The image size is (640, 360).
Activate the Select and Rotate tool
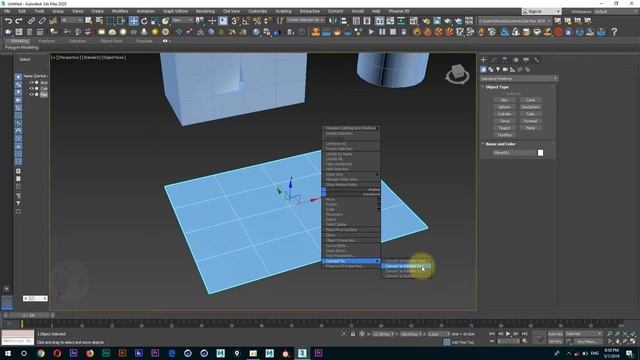point(144,21)
